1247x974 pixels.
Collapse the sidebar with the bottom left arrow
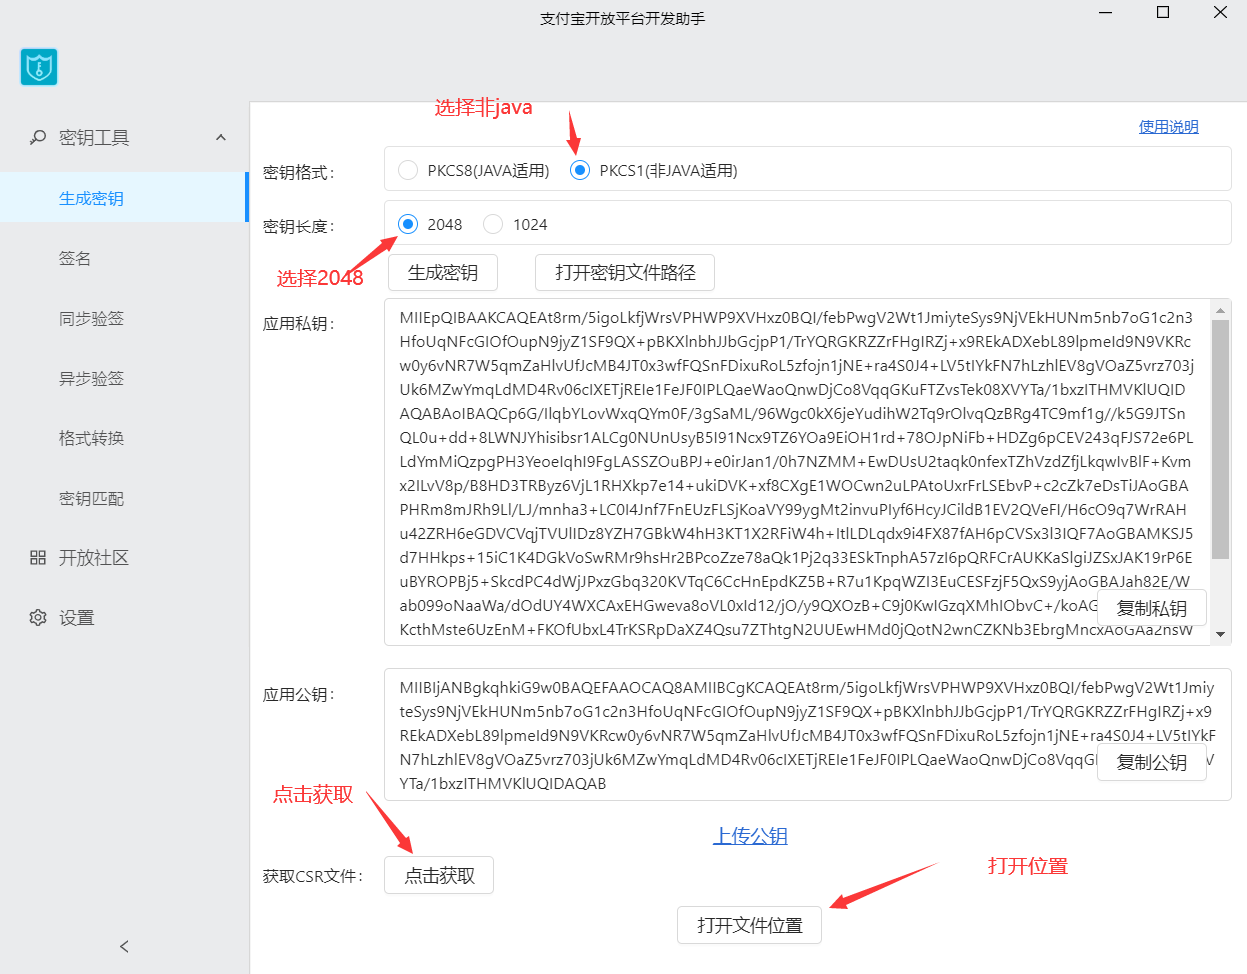(124, 946)
